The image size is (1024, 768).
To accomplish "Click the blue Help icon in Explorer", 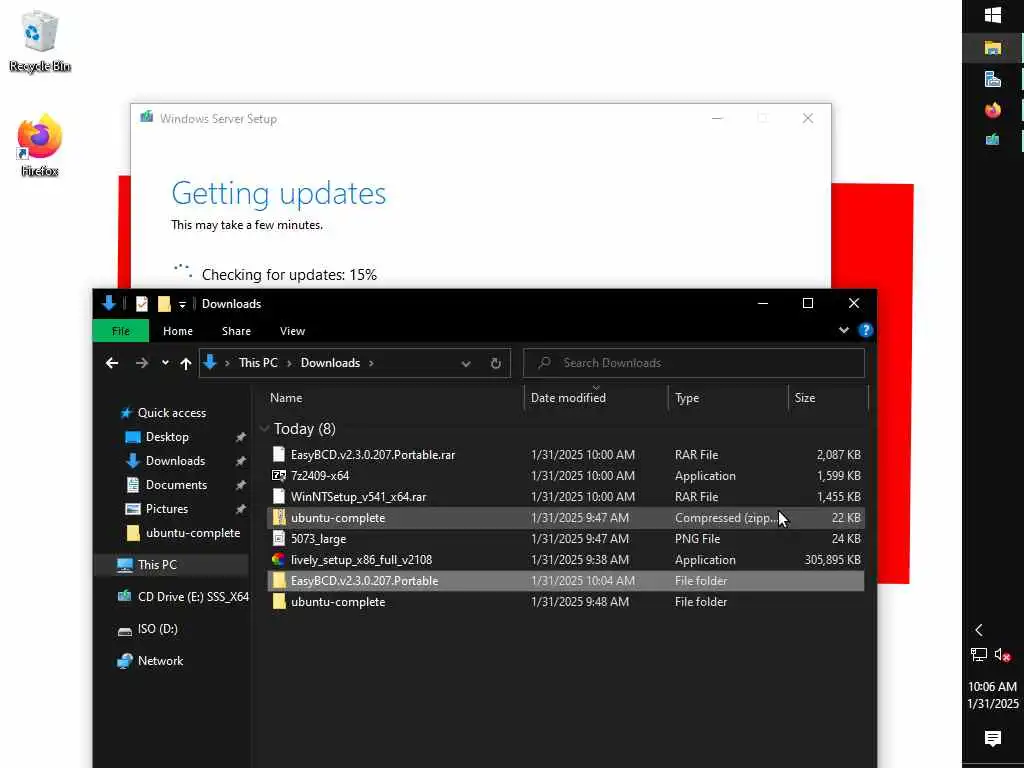I will pos(865,330).
